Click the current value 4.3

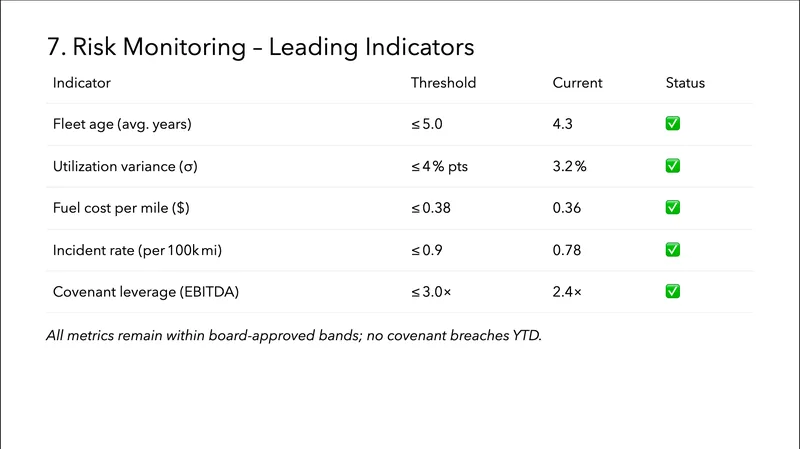(x=563, y=125)
